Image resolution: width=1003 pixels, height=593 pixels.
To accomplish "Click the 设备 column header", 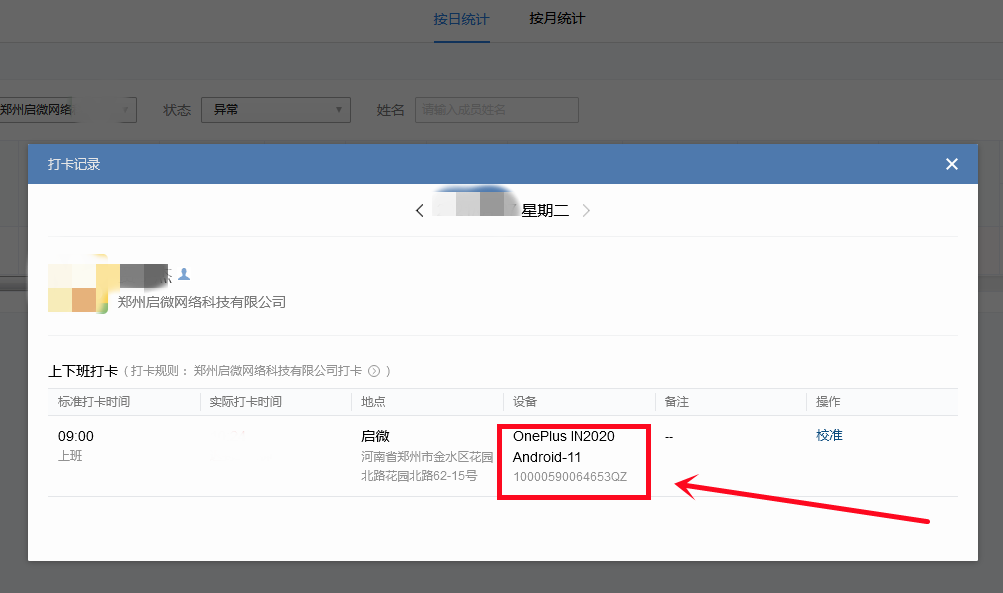I will (x=525, y=402).
